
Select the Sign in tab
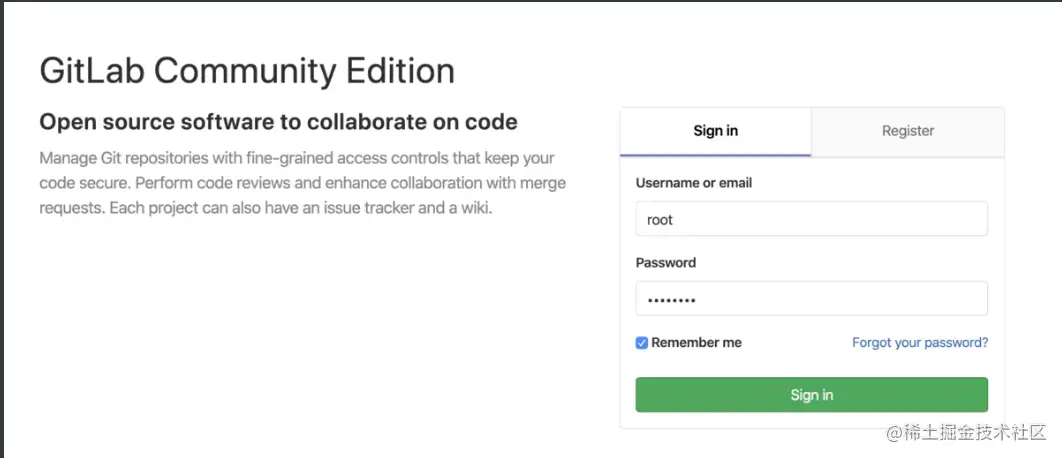(x=715, y=131)
